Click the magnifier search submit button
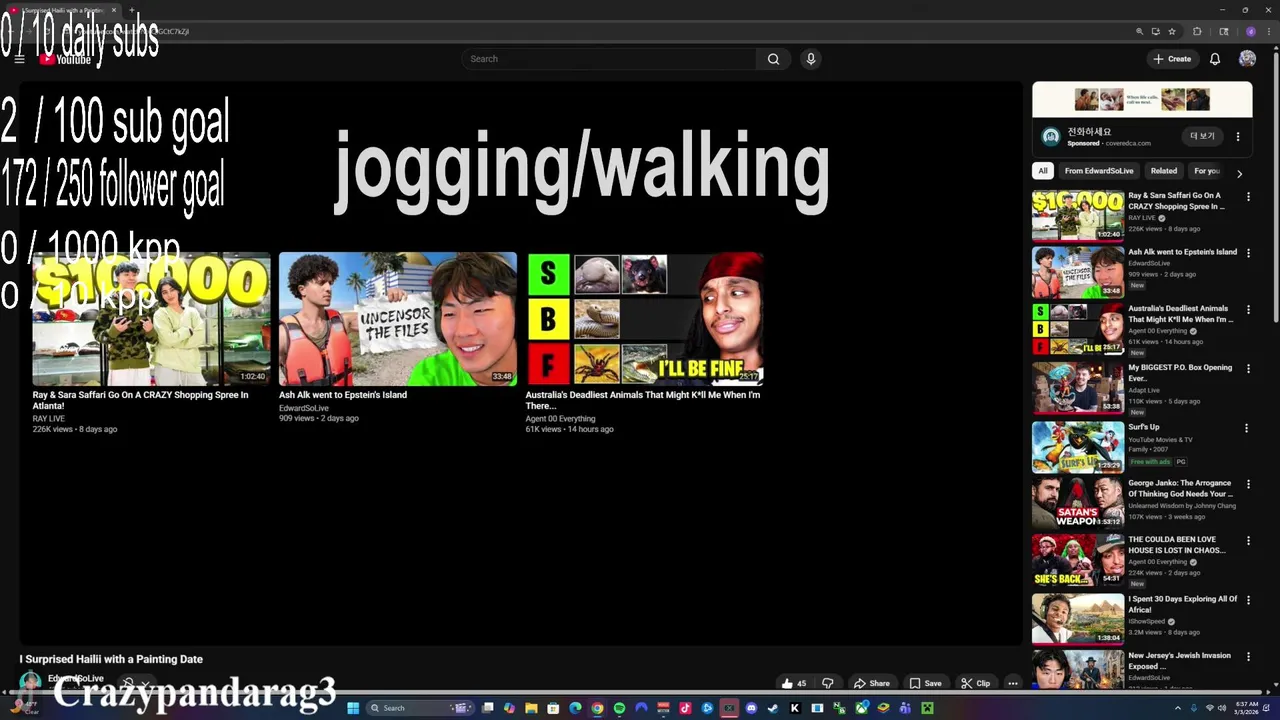This screenshot has width=1280, height=720. (x=773, y=59)
